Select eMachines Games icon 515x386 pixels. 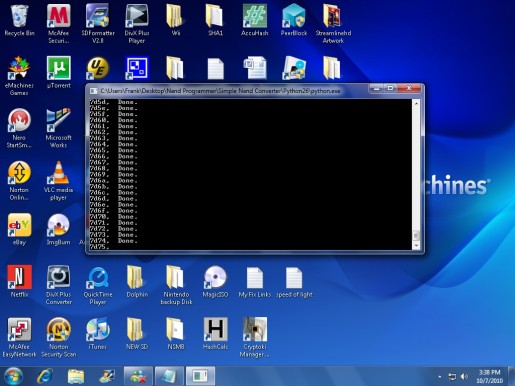tap(19, 76)
